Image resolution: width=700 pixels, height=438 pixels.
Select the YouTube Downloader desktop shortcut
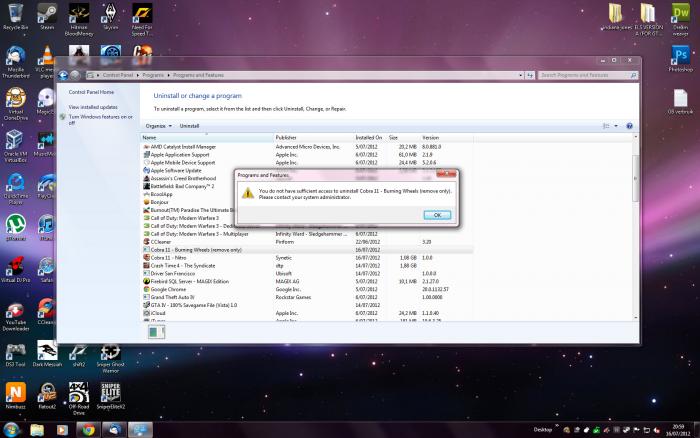tap(16, 316)
